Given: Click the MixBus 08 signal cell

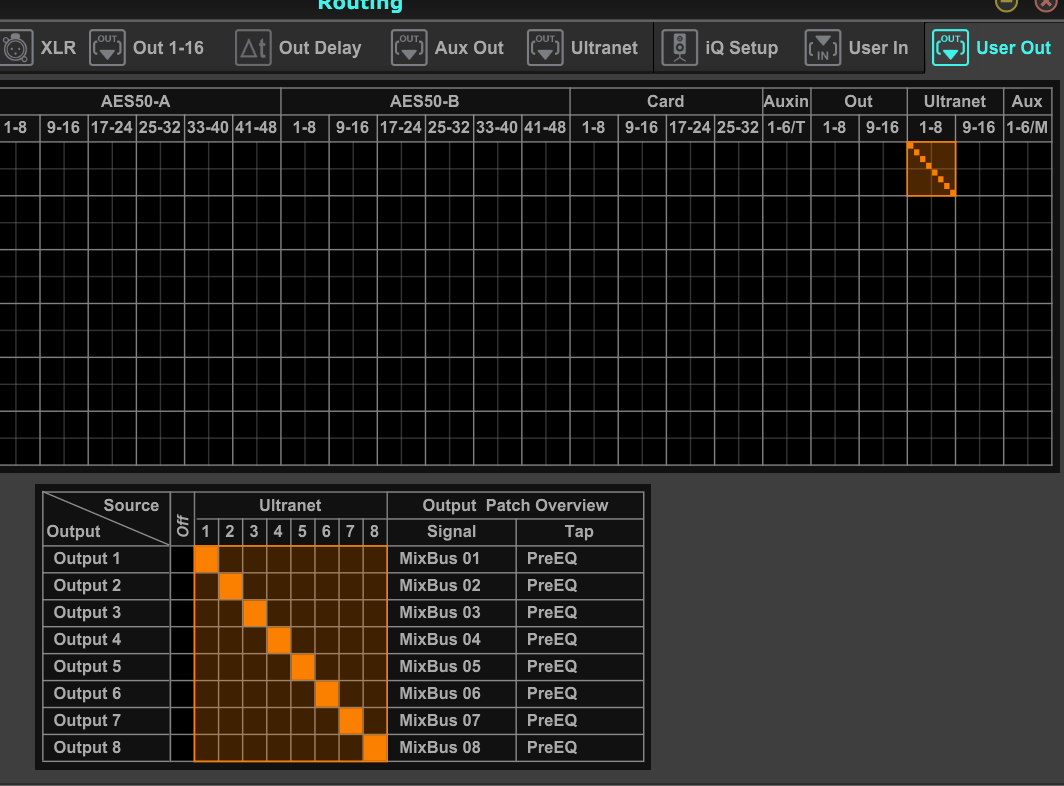Looking at the screenshot, I should coord(452,748).
